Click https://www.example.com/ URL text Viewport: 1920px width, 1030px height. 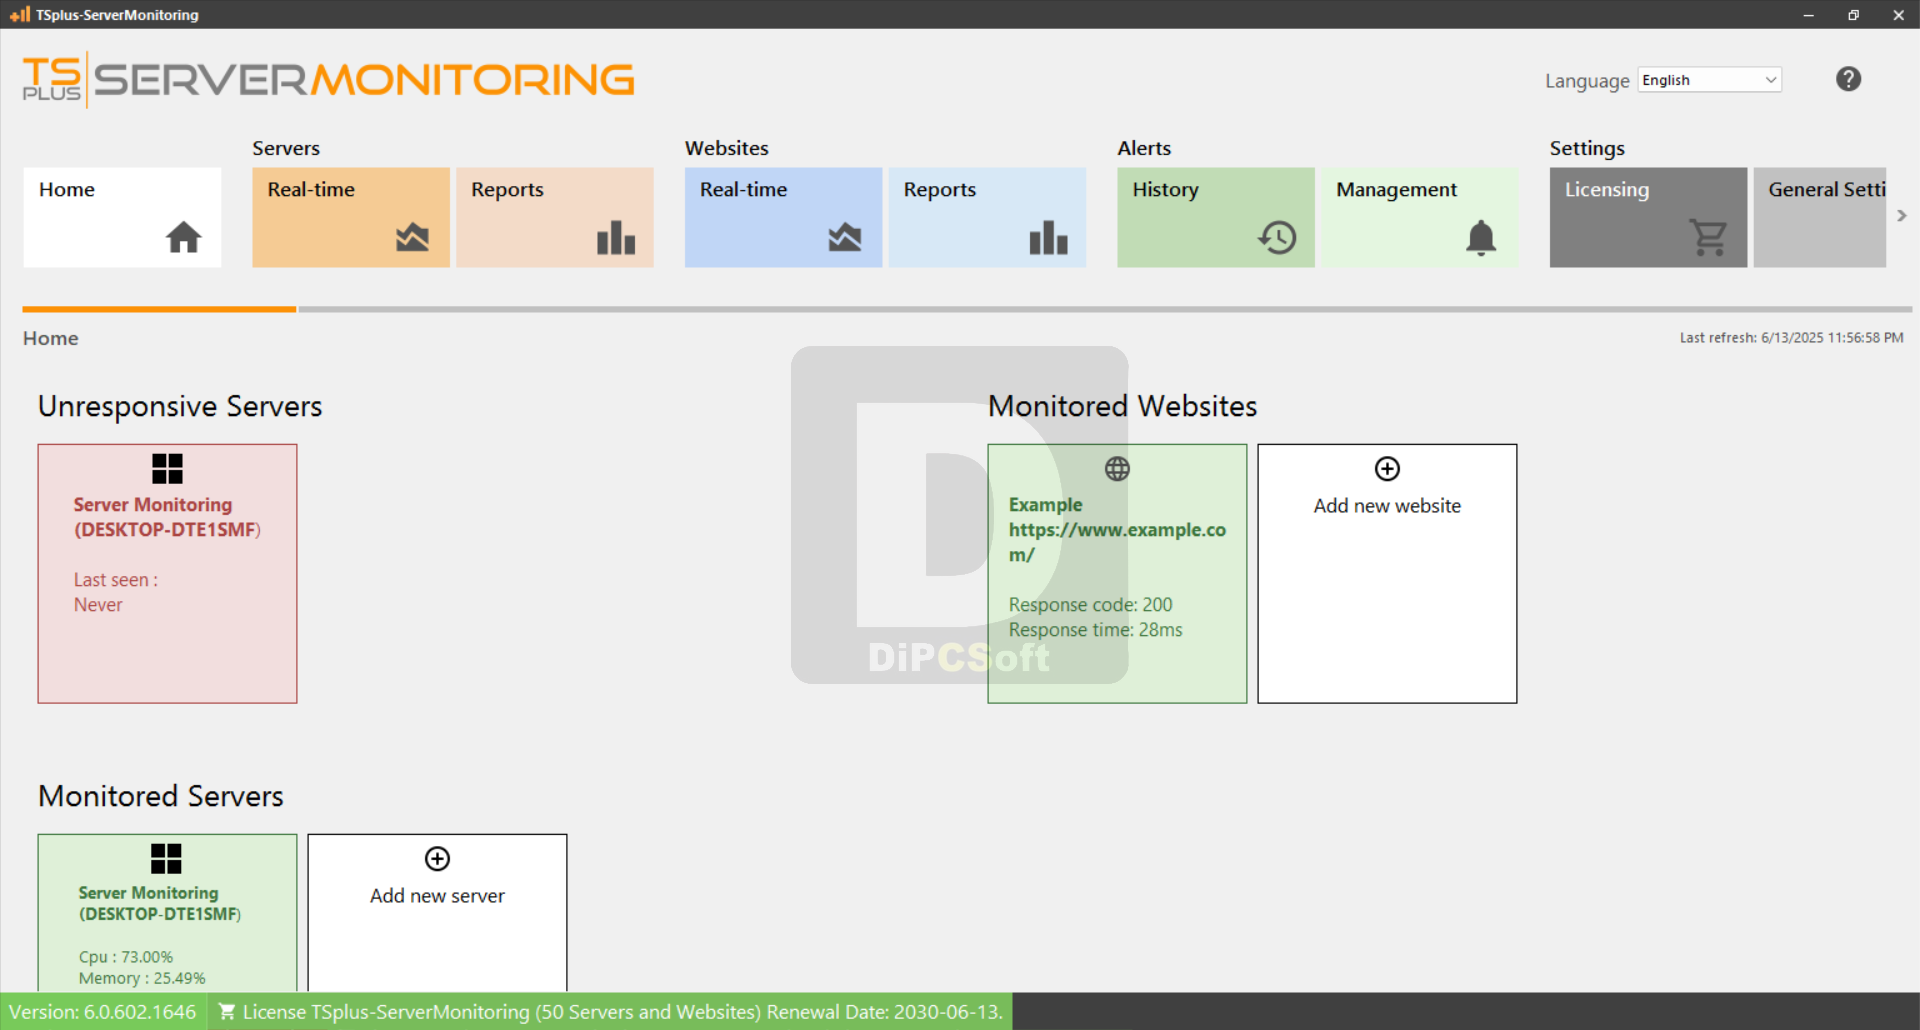[1117, 542]
